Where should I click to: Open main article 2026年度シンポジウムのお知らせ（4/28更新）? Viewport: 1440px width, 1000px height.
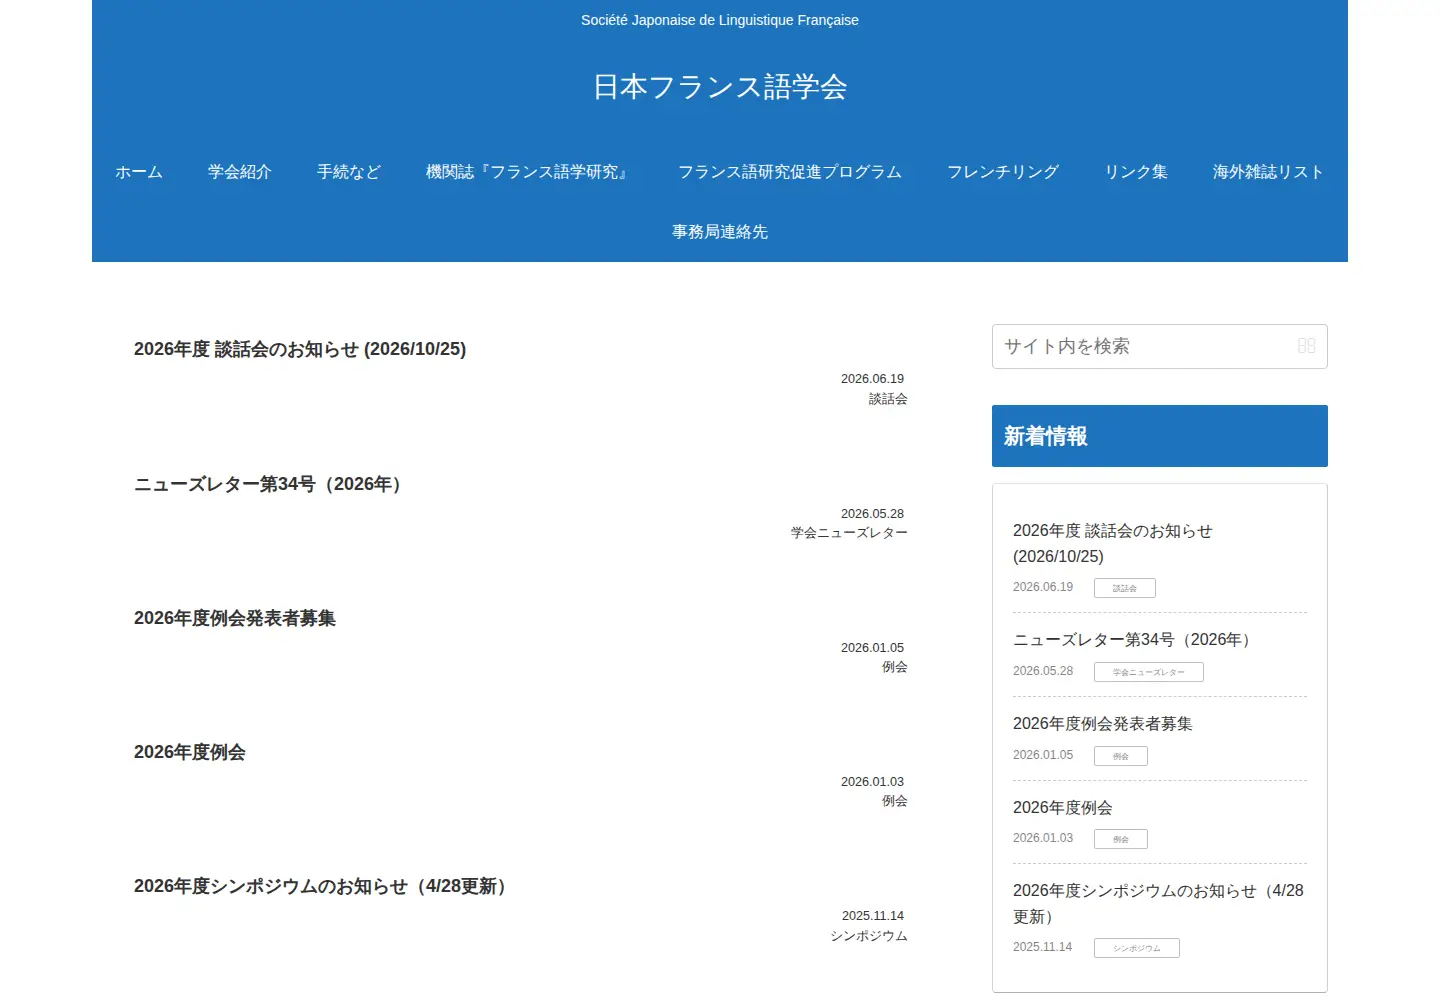(324, 886)
